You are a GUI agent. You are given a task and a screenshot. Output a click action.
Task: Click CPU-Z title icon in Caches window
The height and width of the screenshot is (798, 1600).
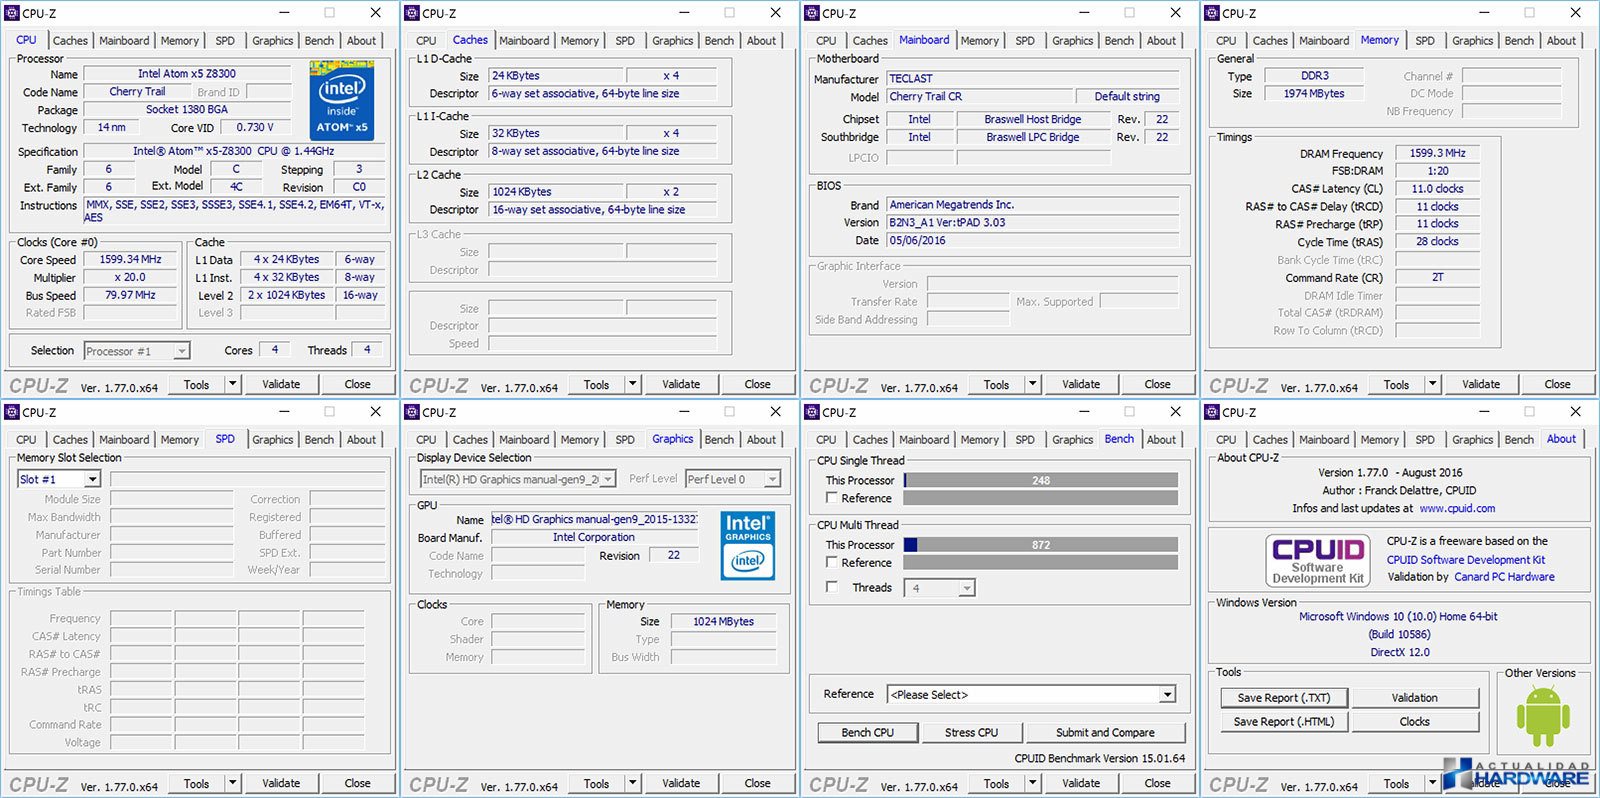coord(412,13)
